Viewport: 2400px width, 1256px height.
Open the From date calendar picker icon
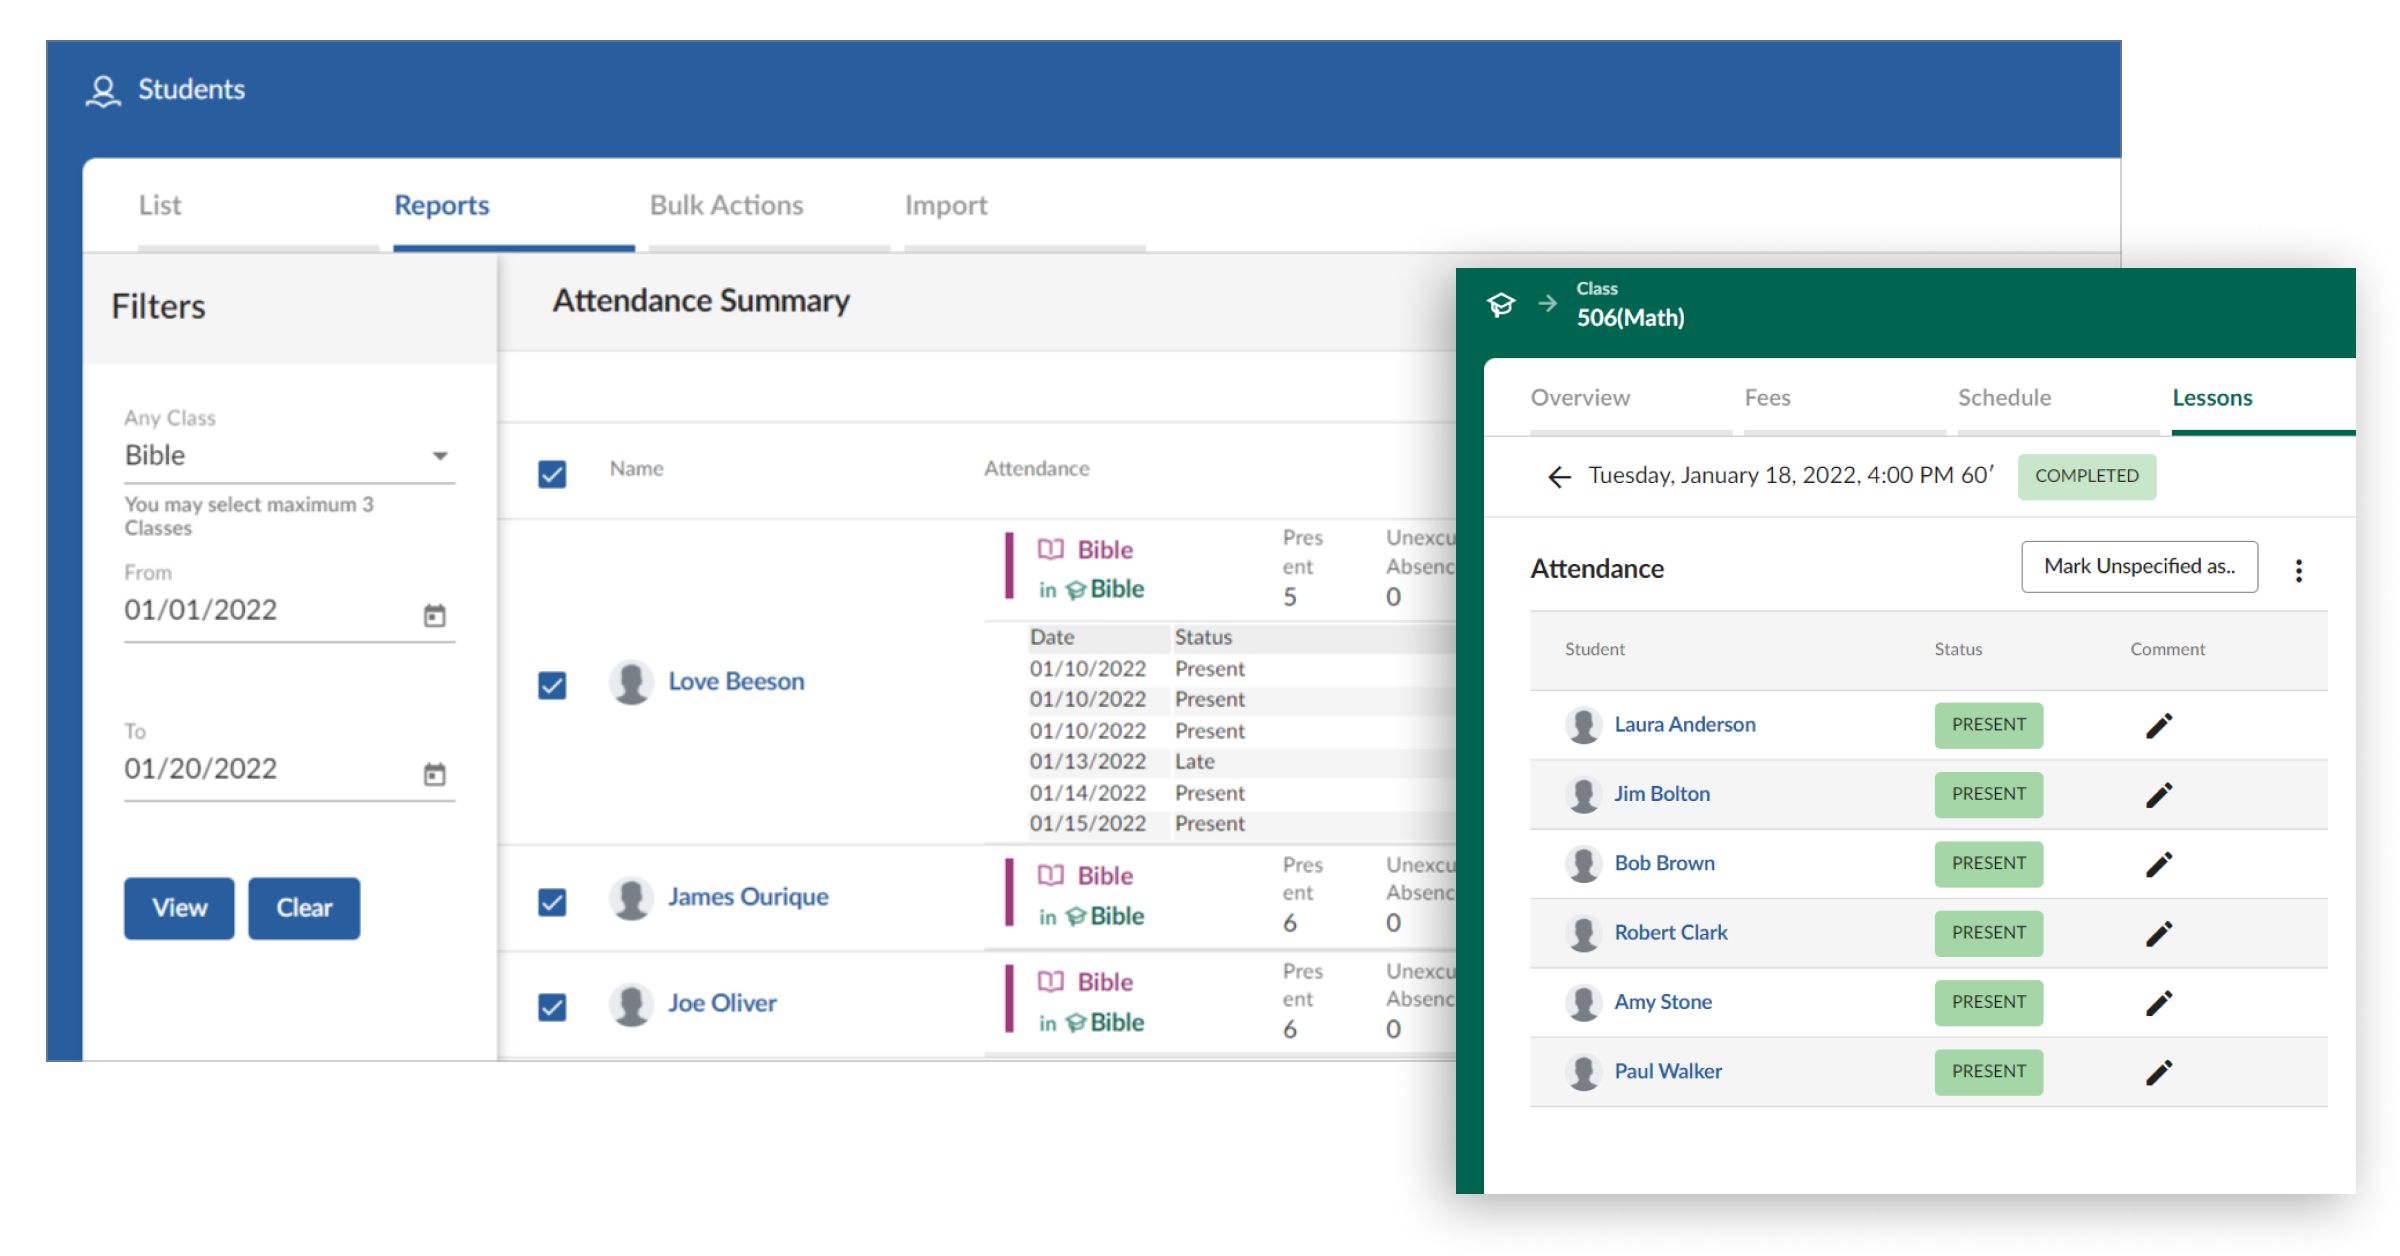click(x=434, y=615)
